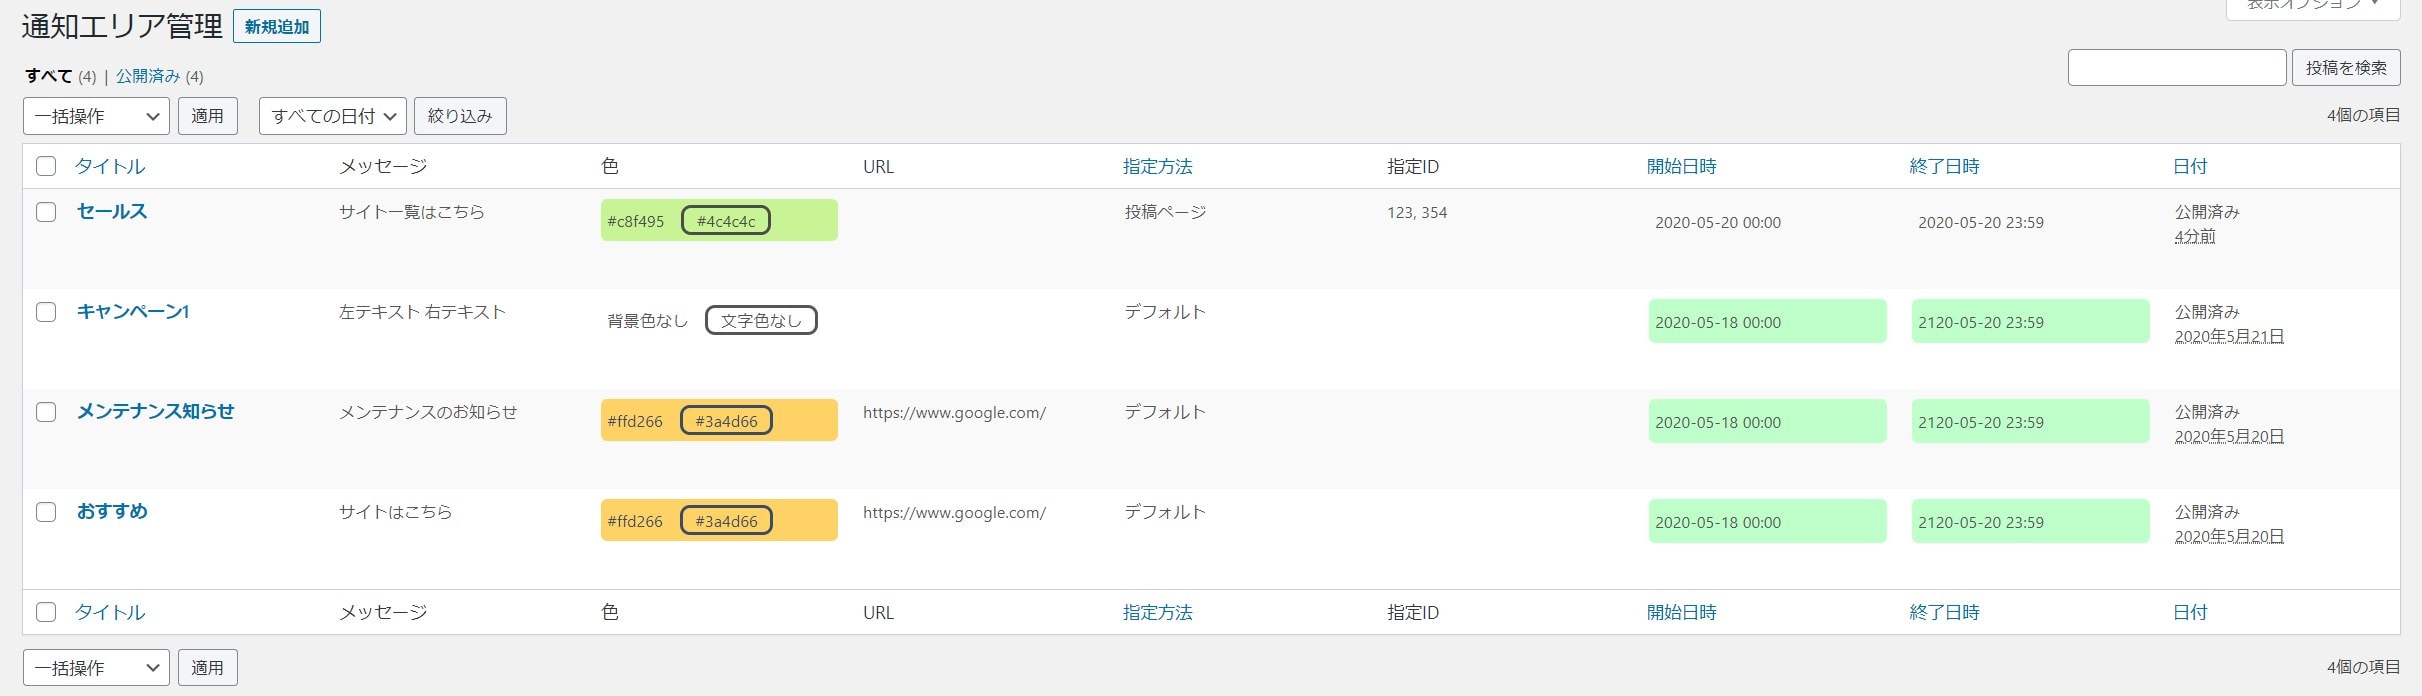2422x696 pixels.
Task: Click the 投稿ページ cell
Action: 1166,212
